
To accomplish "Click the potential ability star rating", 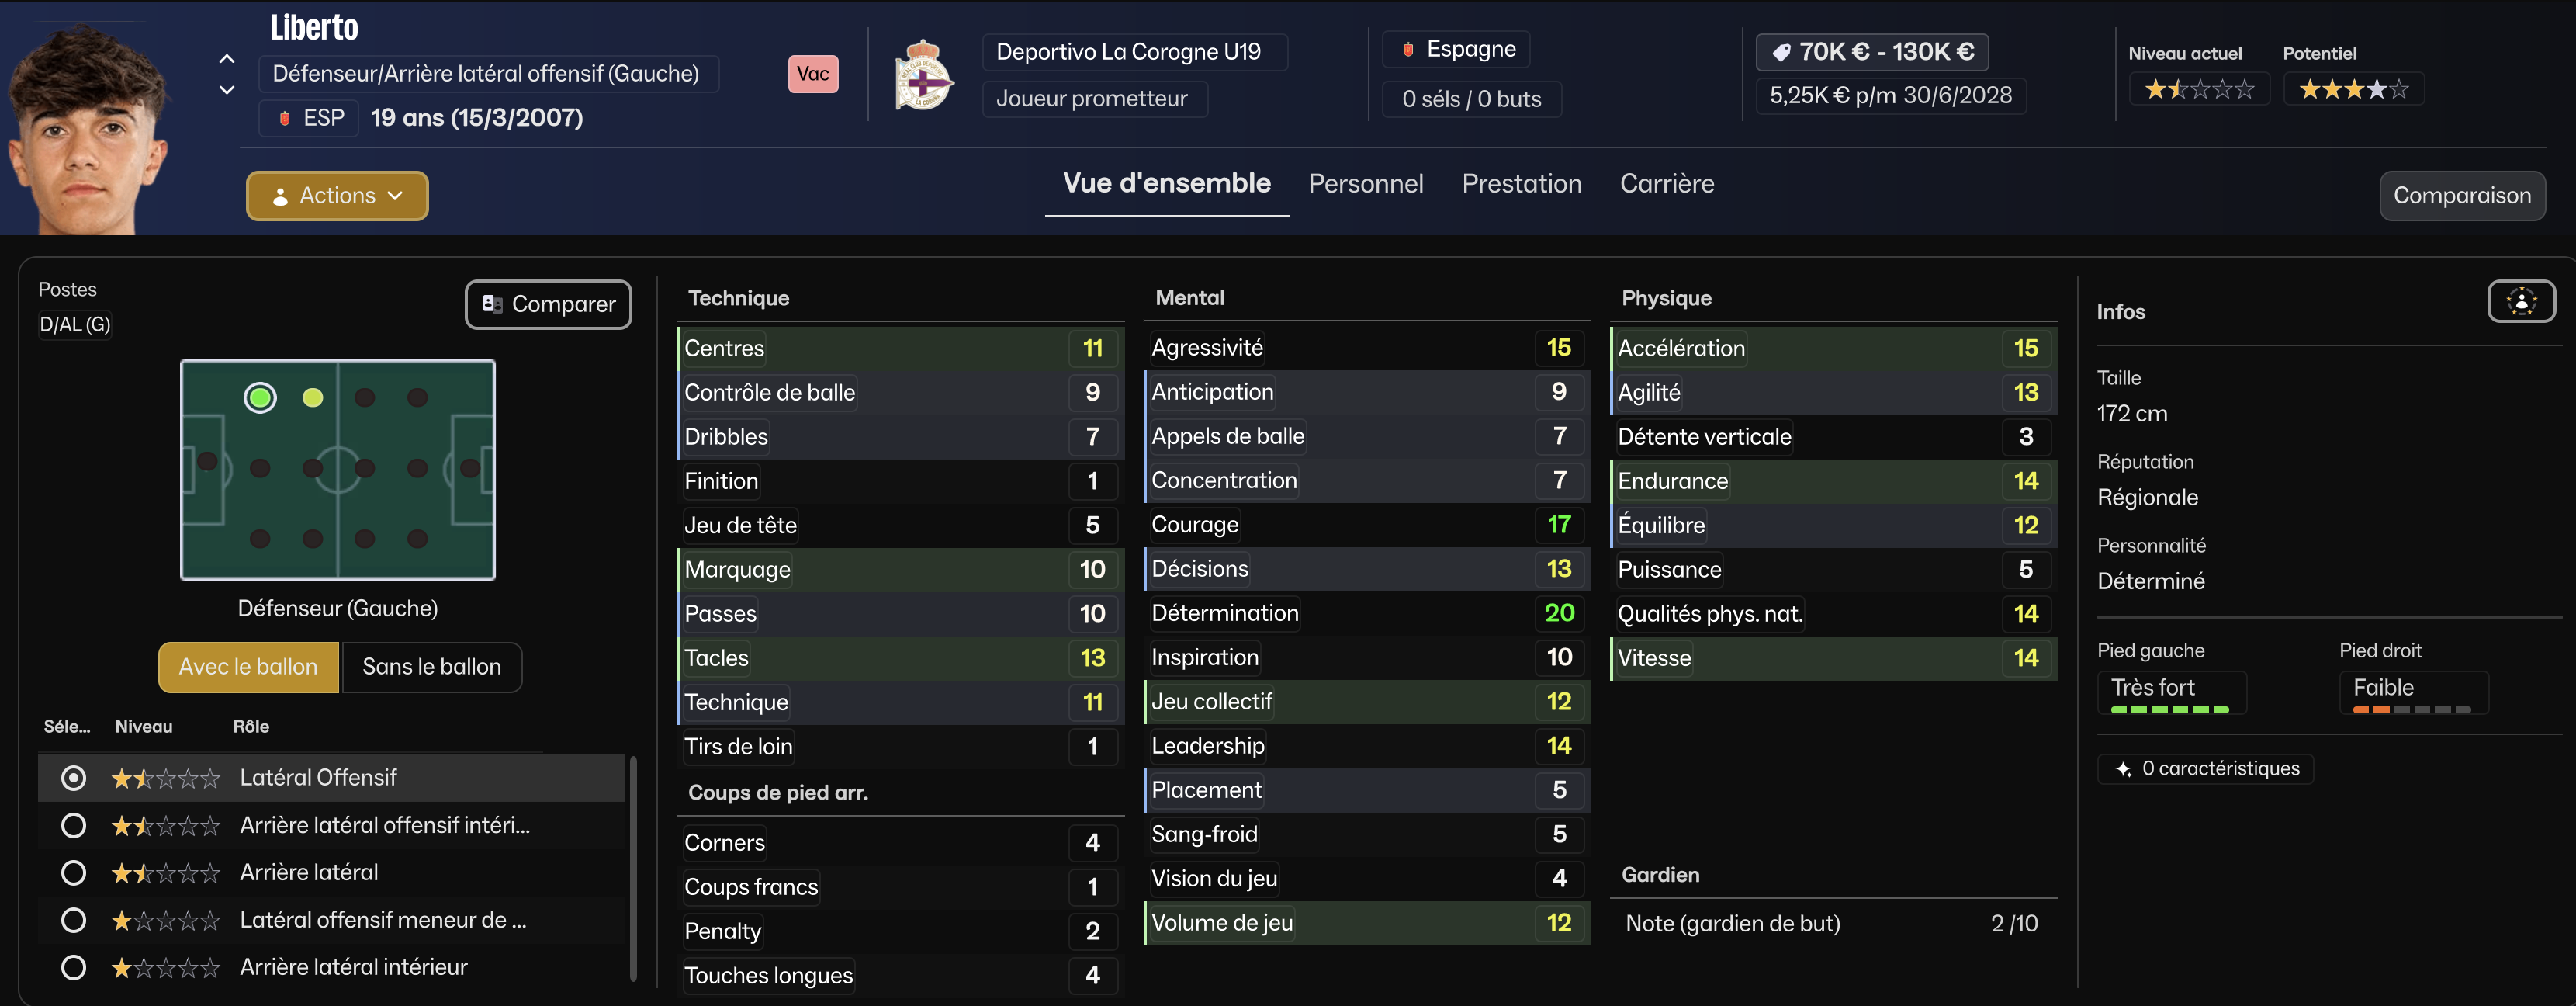I will [x=2353, y=90].
